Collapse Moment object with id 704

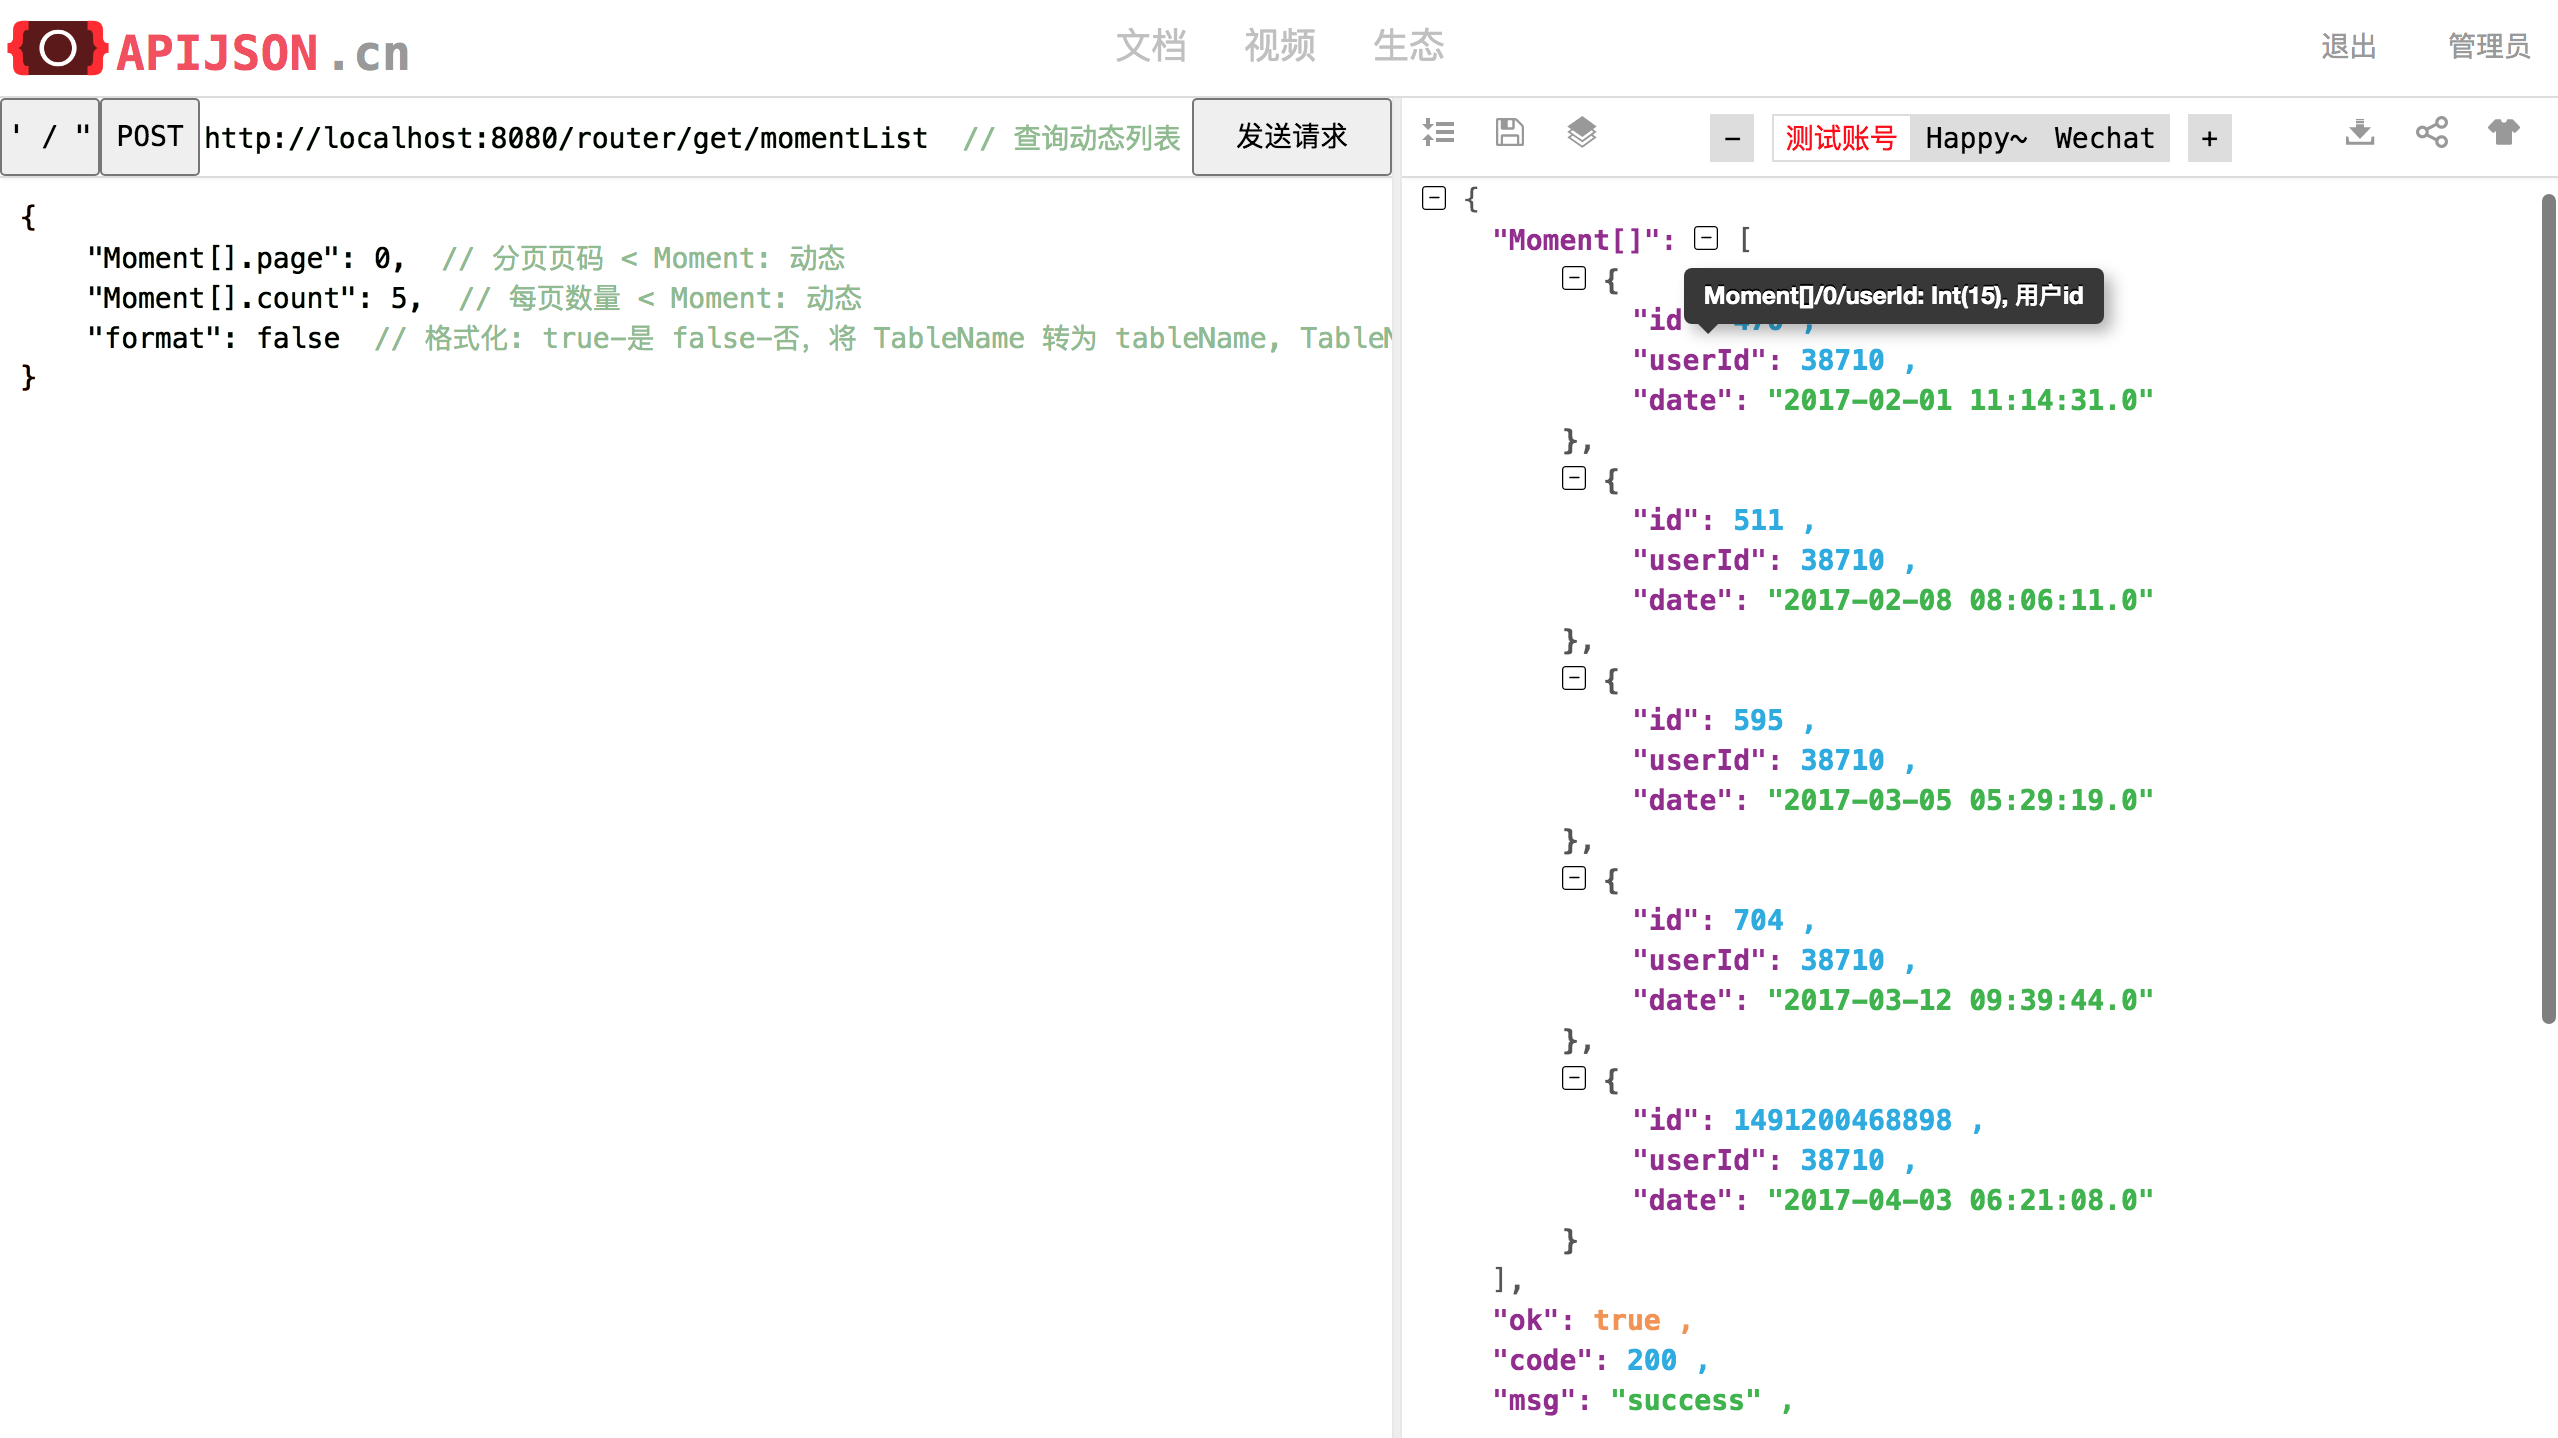1574,878
